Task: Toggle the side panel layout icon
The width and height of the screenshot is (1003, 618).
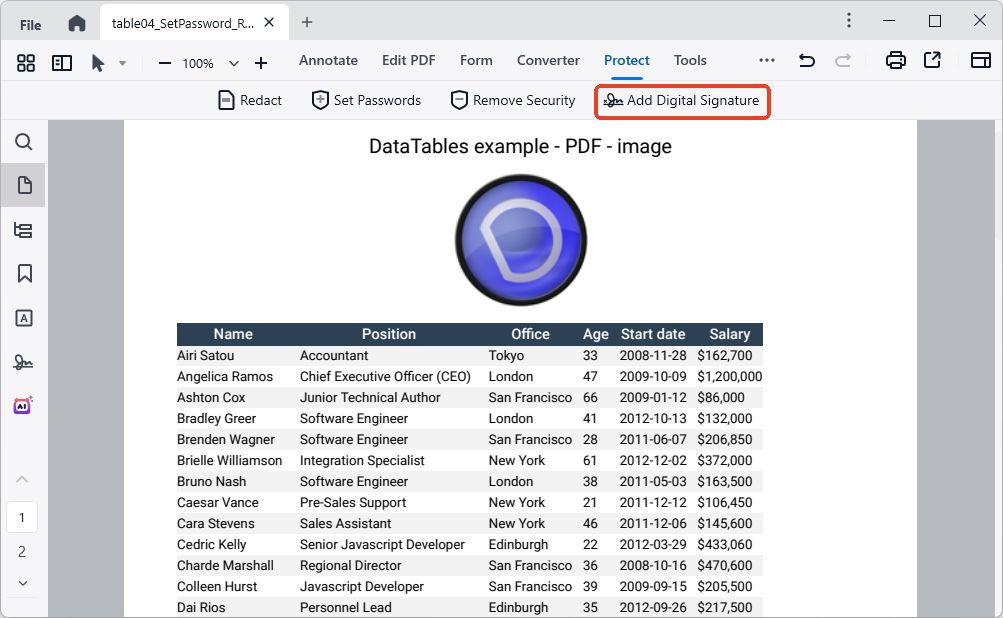Action: click(x=62, y=62)
